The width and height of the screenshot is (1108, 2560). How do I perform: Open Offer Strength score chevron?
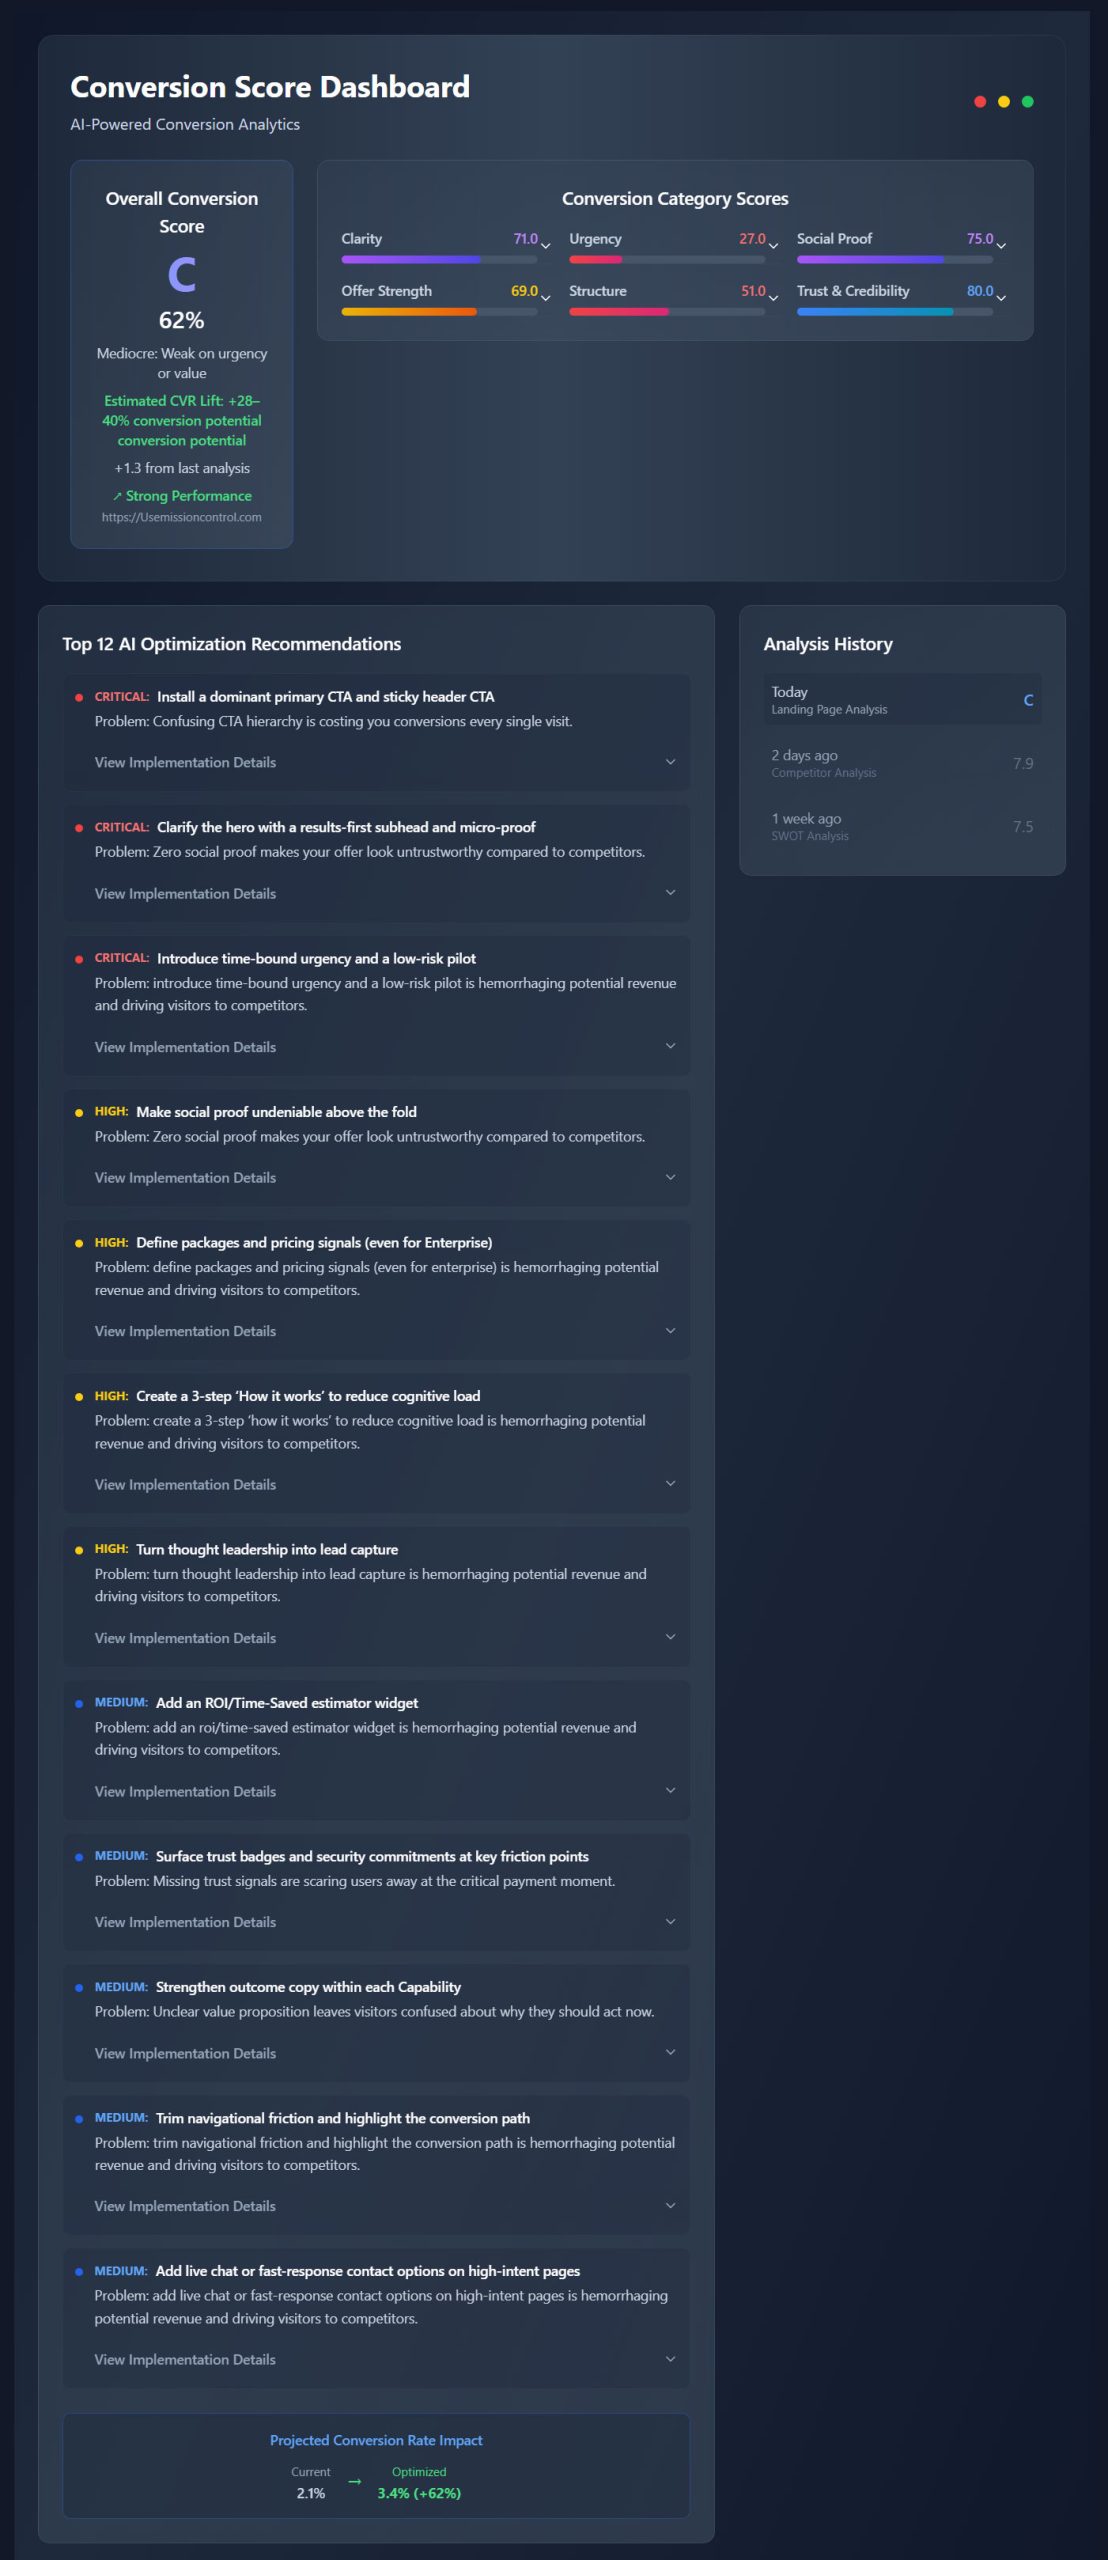[545, 298]
